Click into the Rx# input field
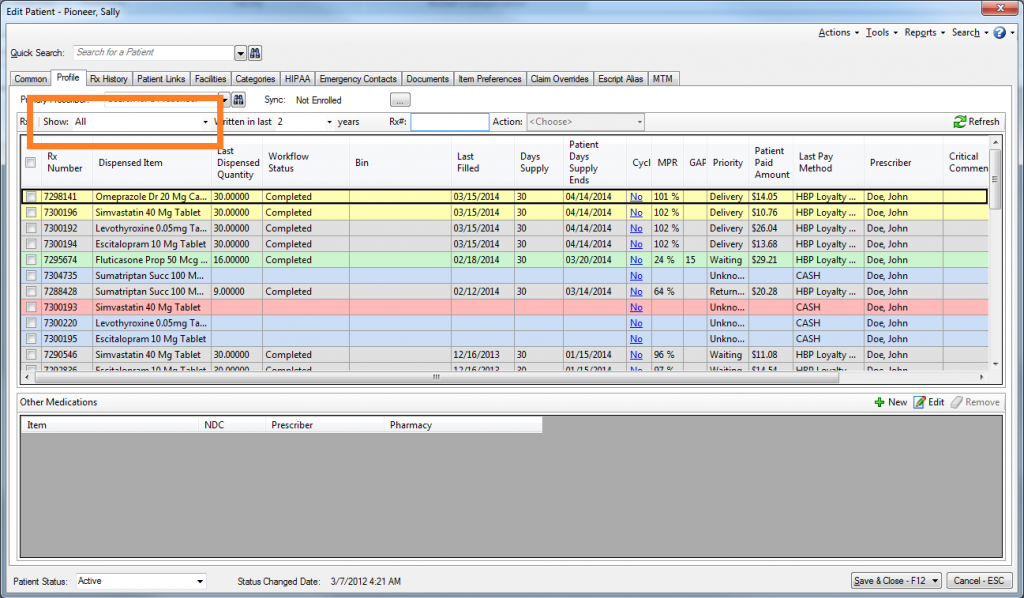1024x598 pixels. 449,122
